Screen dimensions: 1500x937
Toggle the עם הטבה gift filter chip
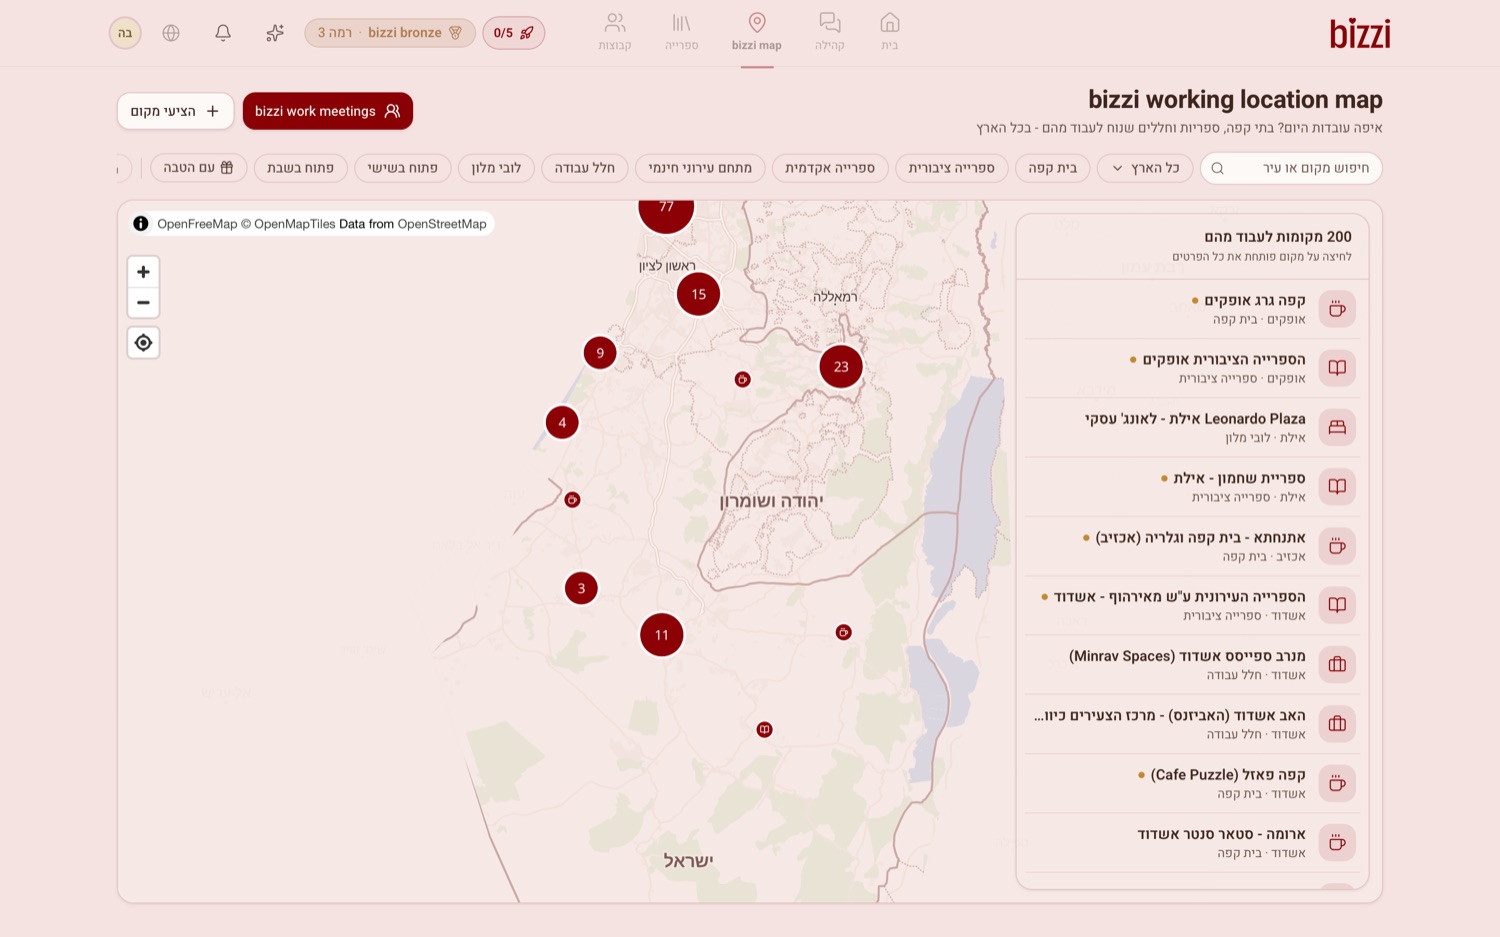(199, 168)
